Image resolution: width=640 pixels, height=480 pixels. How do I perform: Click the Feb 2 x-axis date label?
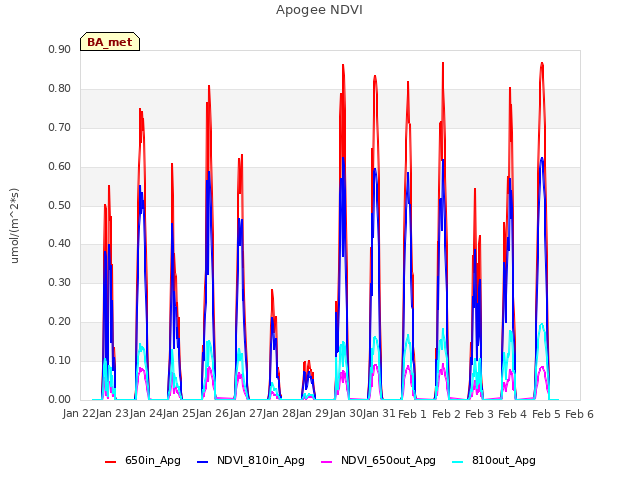coord(446,414)
